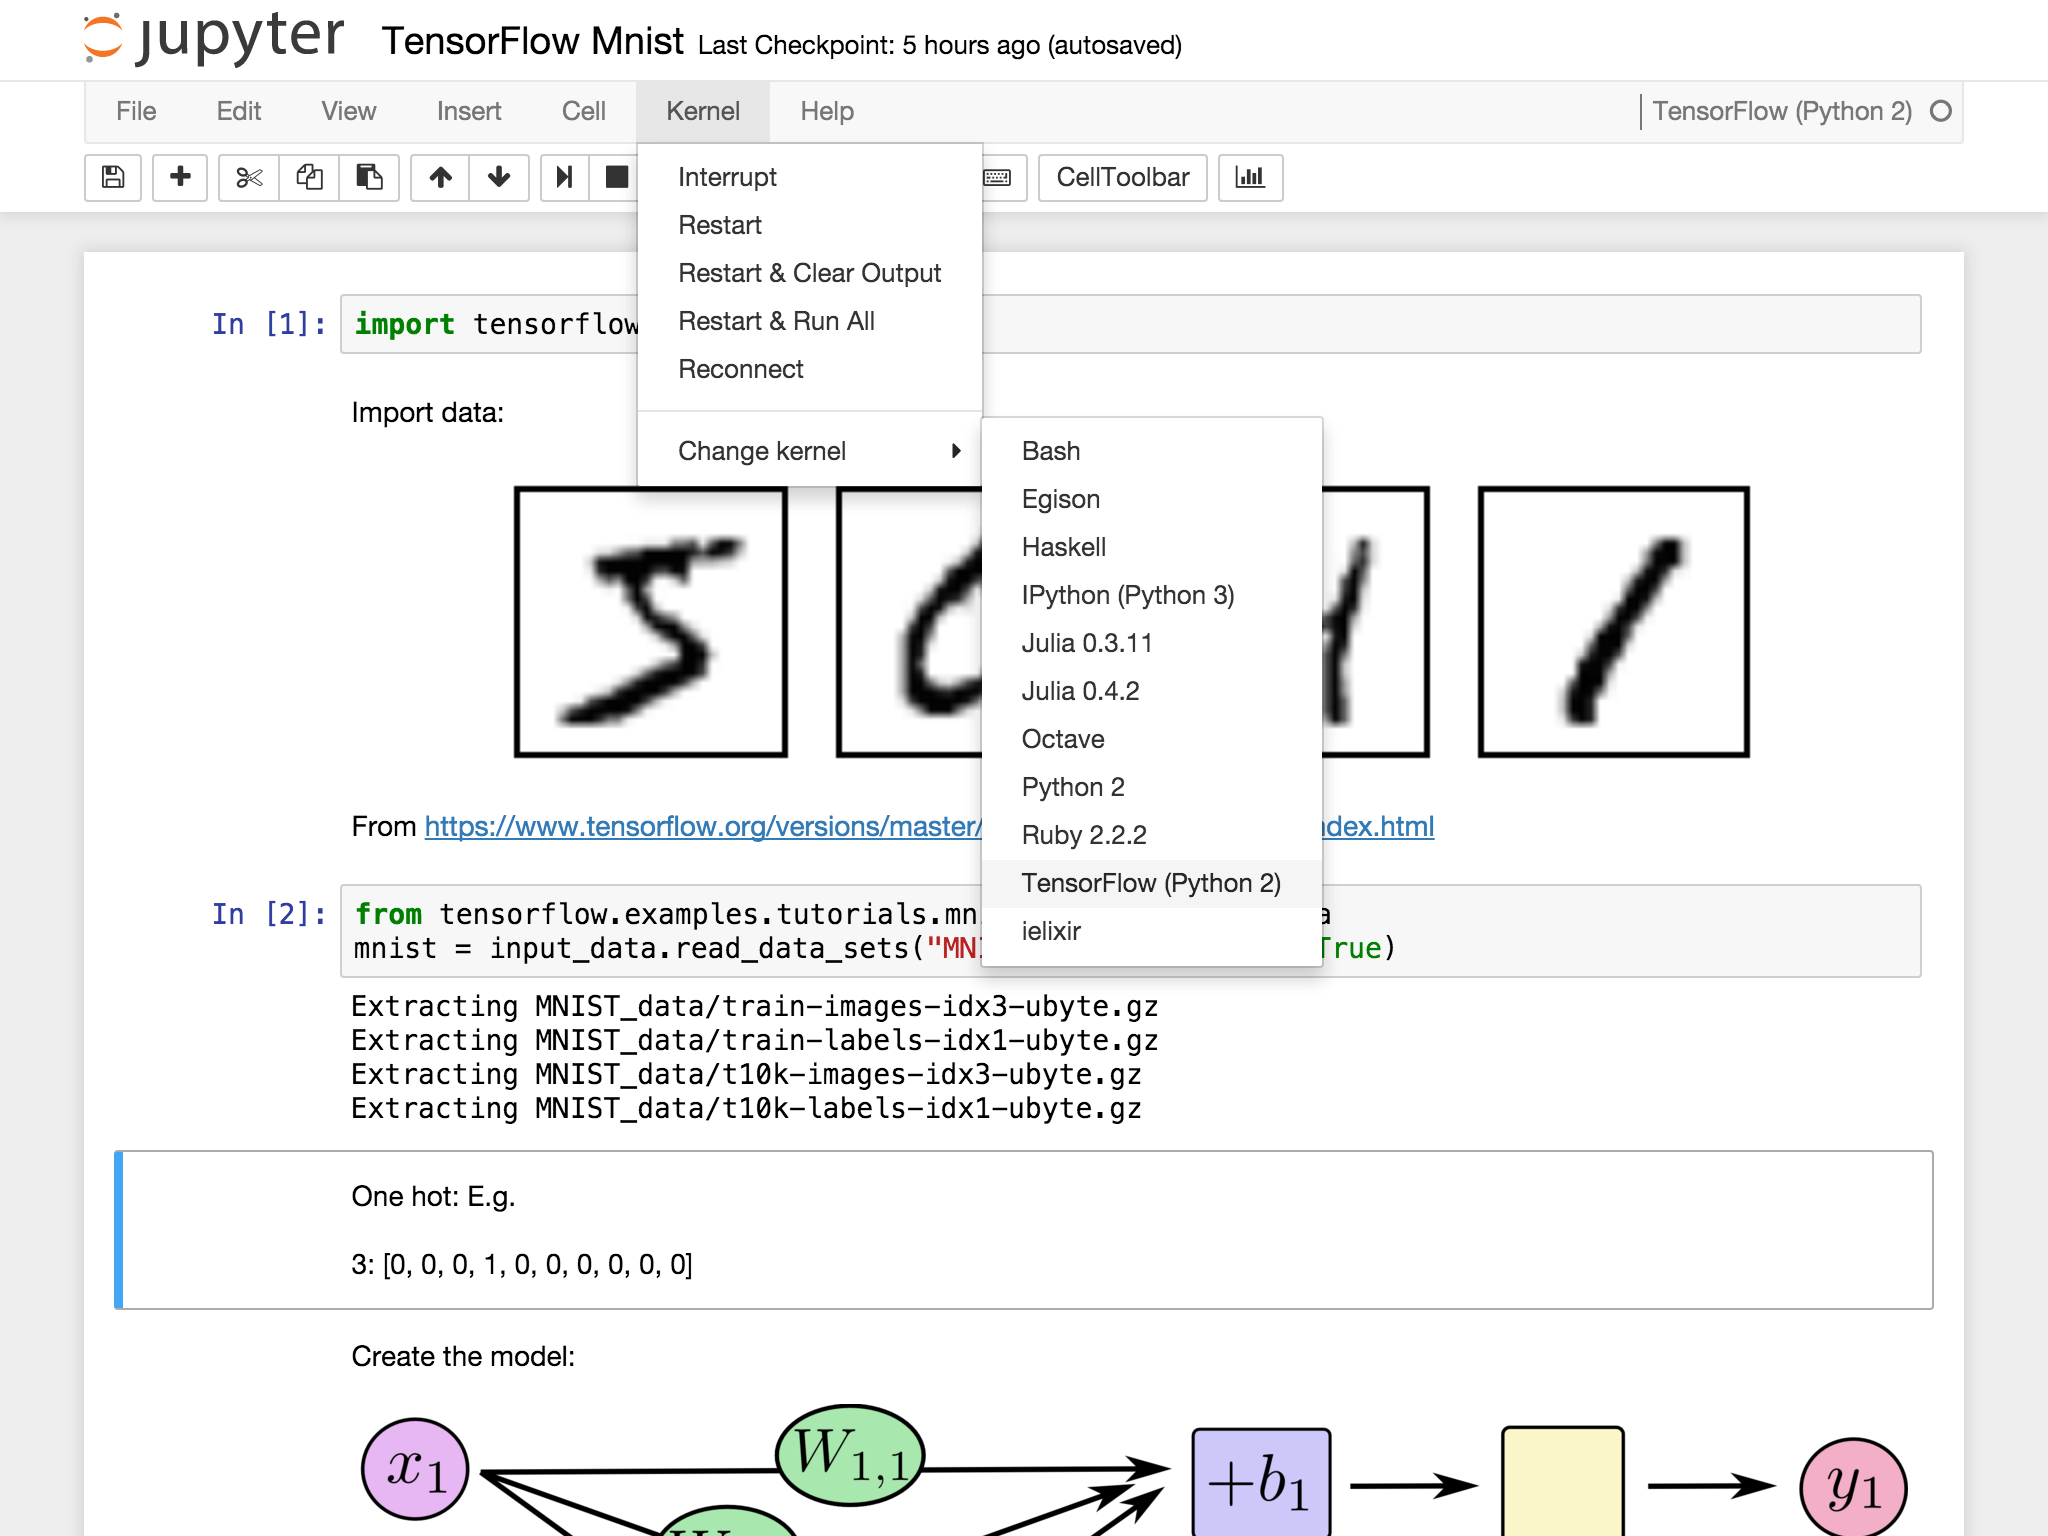2048x1536 pixels.
Task: Save the notebook using the floppy disk icon
Action: tap(112, 178)
